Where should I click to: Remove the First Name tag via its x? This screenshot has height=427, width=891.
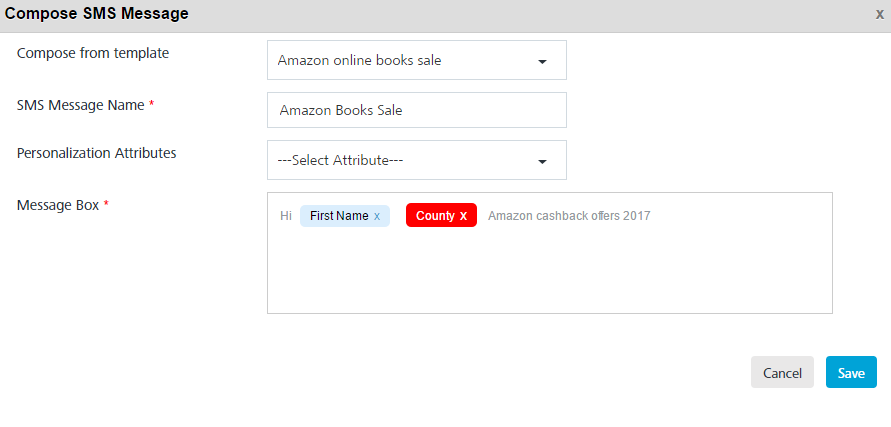(377, 216)
